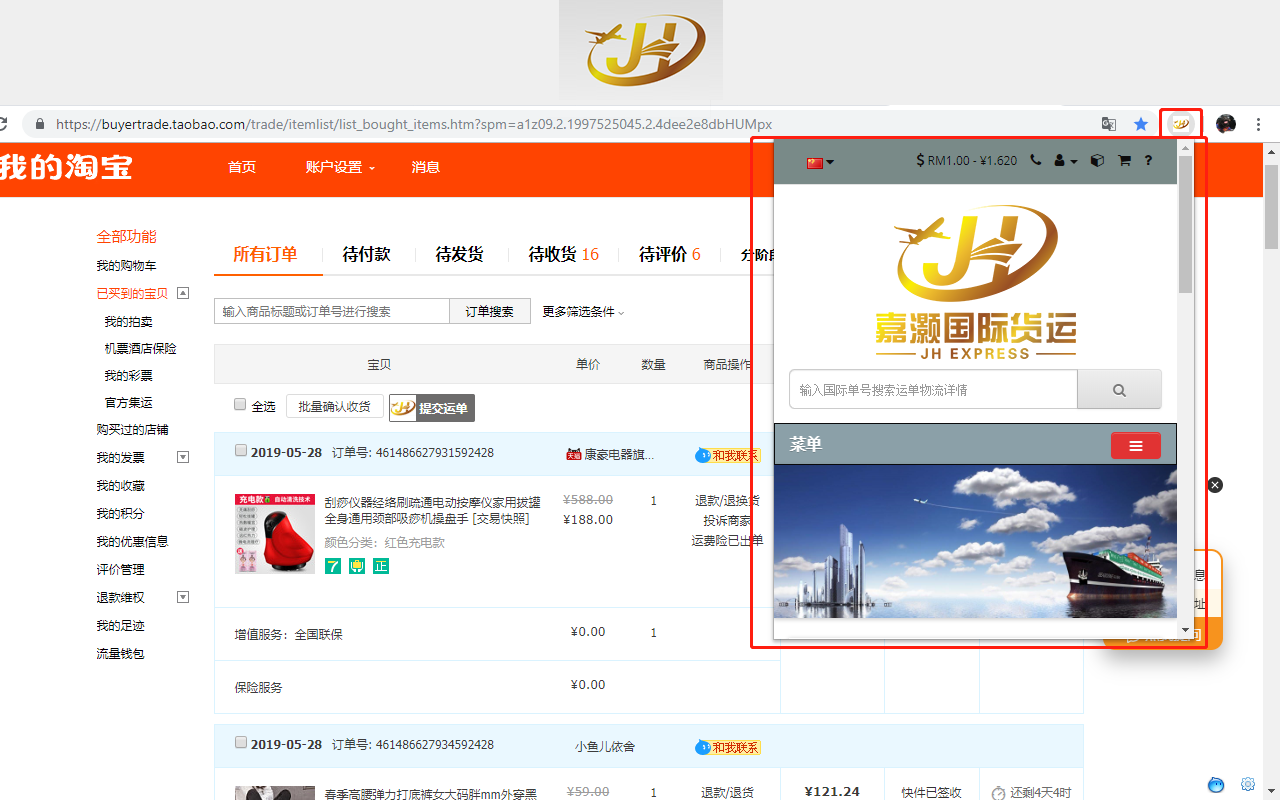The height and width of the screenshot is (800, 1280).
Task: Click the magnifier search button in popup
Action: point(1119,389)
